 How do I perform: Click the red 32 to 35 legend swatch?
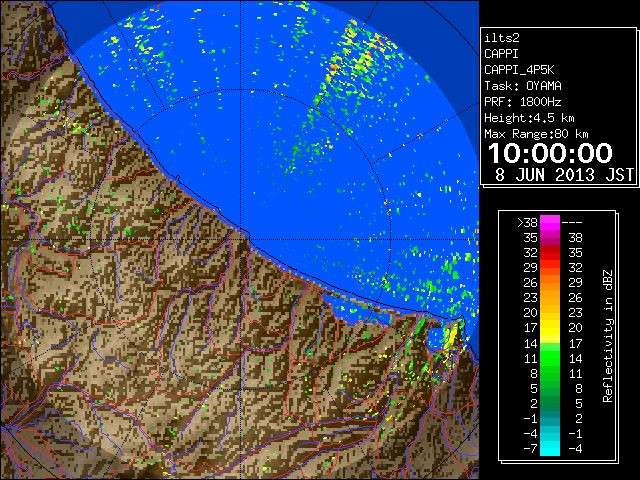click(x=550, y=253)
